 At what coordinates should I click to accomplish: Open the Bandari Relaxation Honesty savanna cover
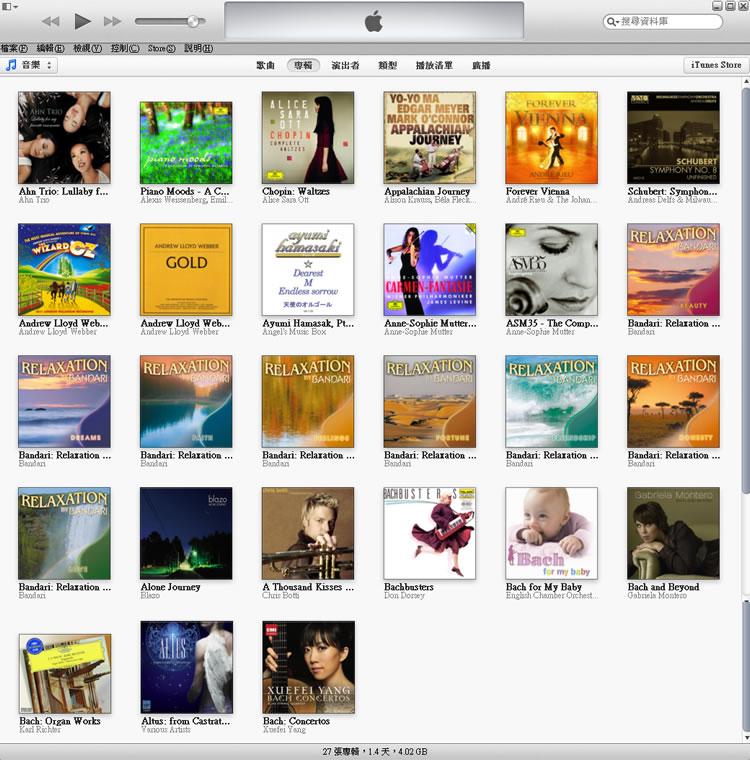click(673, 401)
